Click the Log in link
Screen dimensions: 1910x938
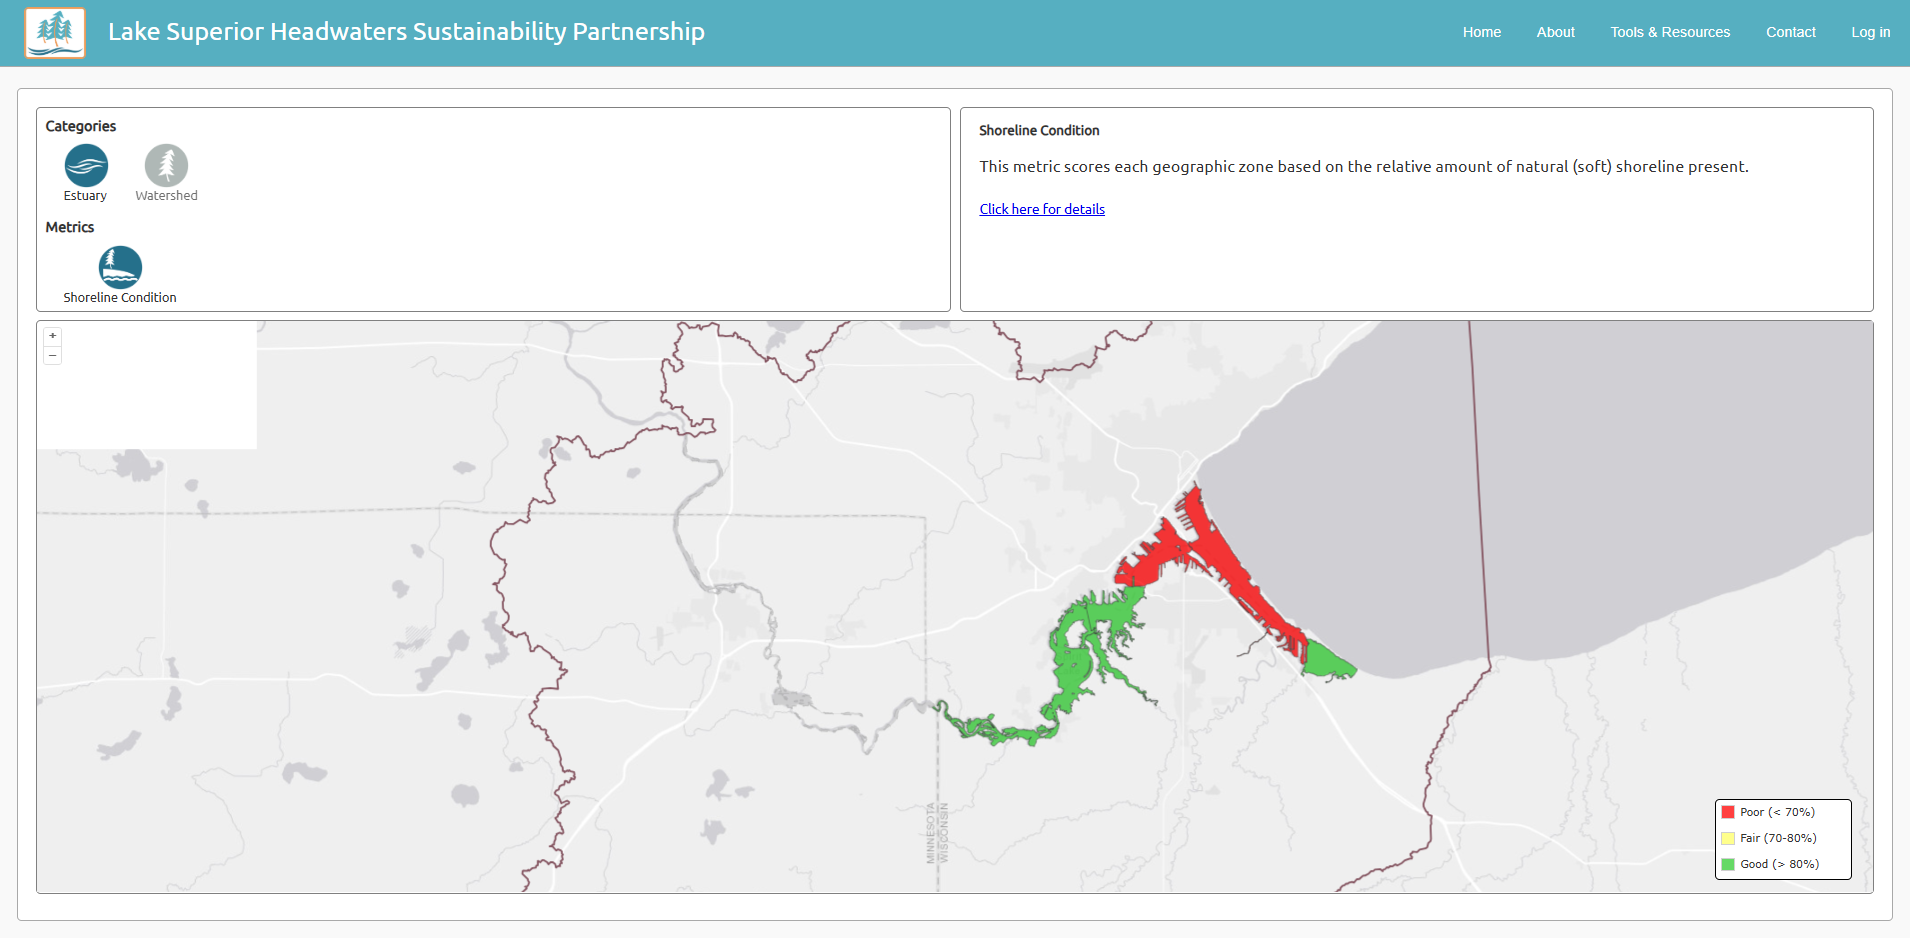coord(1870,32)
